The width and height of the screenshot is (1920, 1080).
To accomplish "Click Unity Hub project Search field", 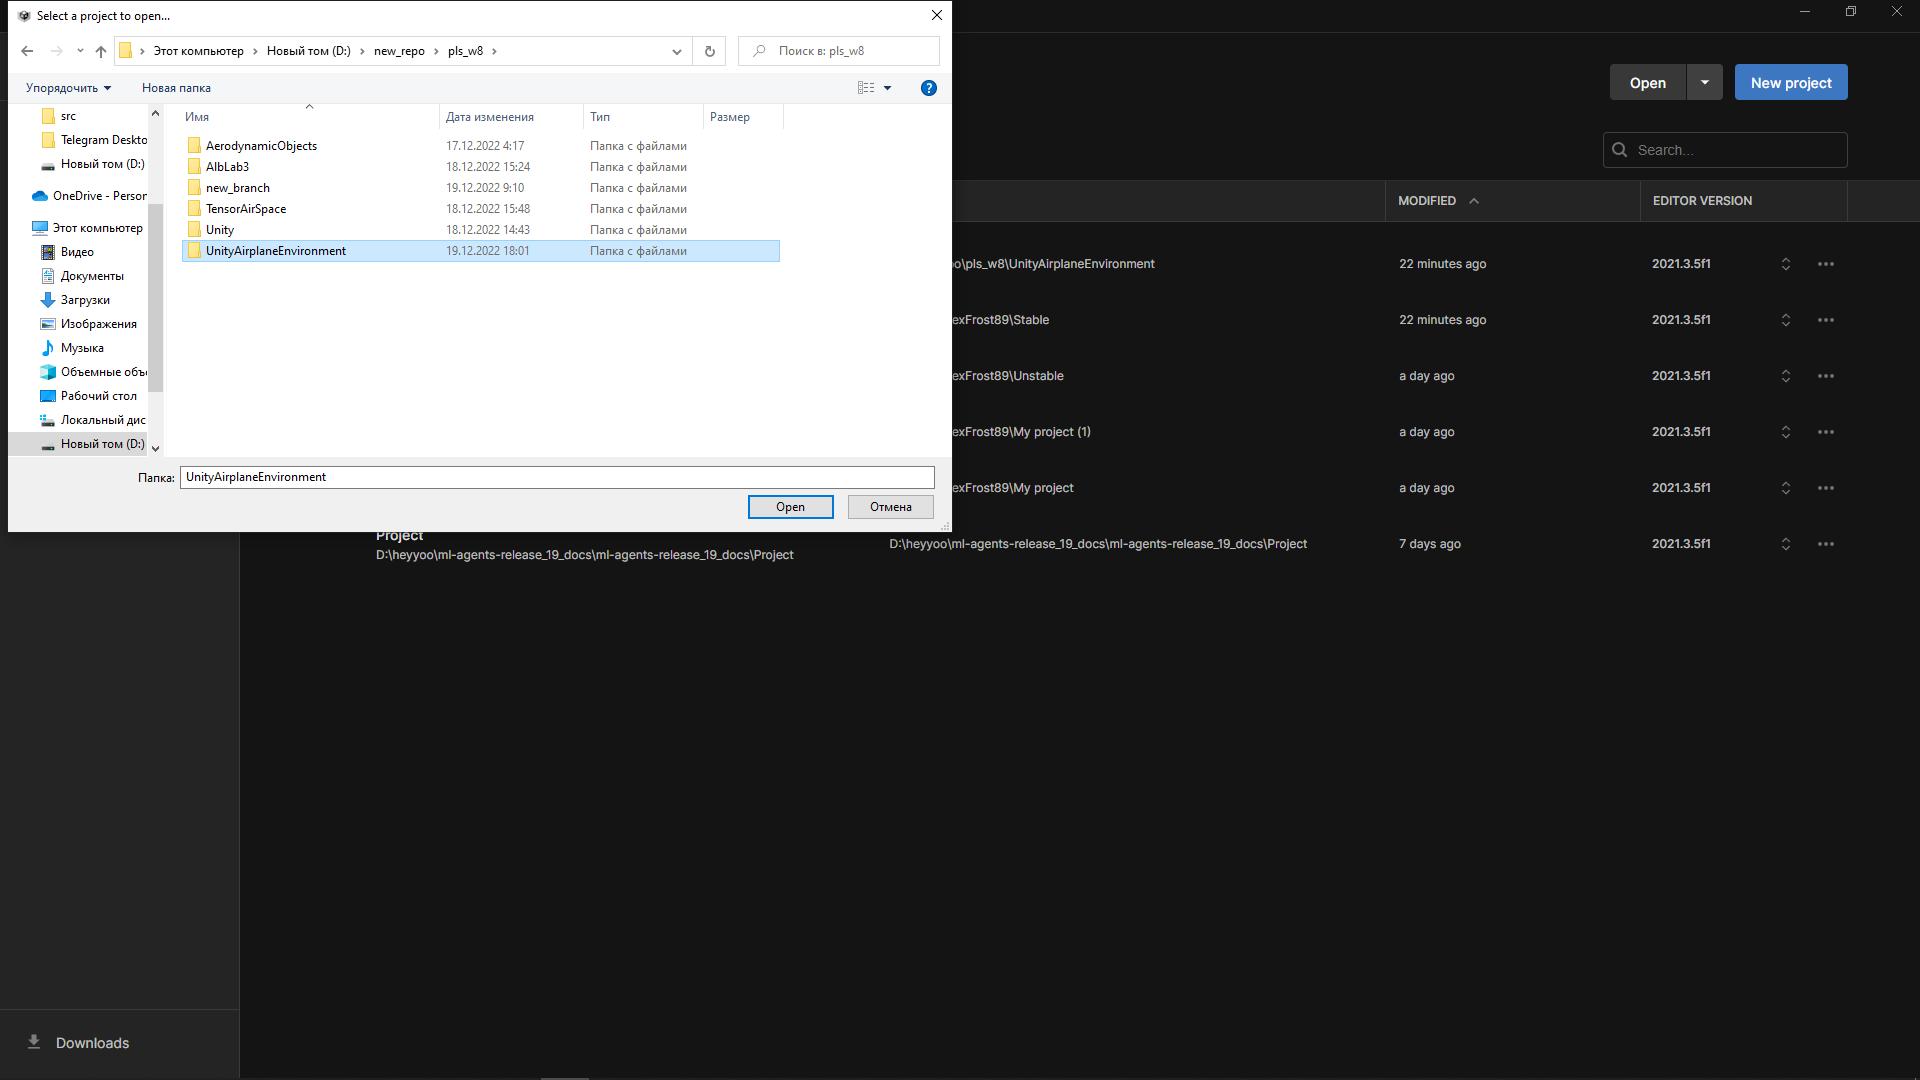I will 1725,150.
